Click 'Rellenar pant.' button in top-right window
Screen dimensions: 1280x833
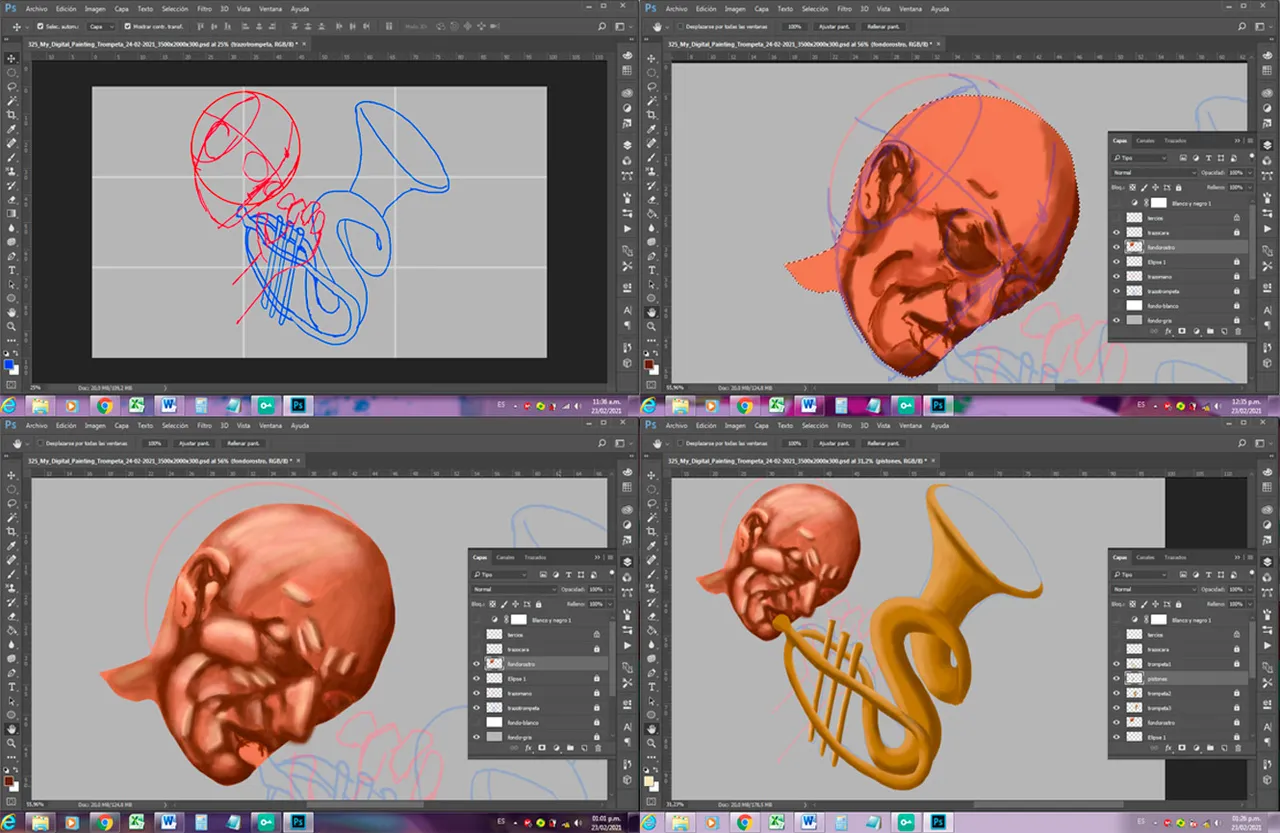pyautogui.click(x=884, y=26)
